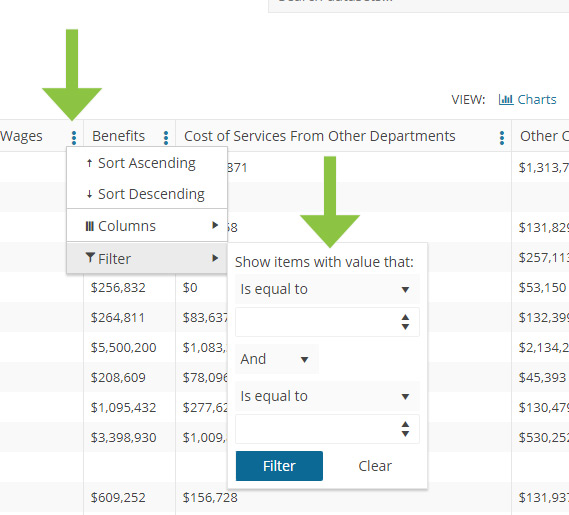Image resolution: width=569 pixels, height=515 pixels.
Task: Open the first "Is equal to" dropdown
Action: pyautogui.click(x=327, y=289)
